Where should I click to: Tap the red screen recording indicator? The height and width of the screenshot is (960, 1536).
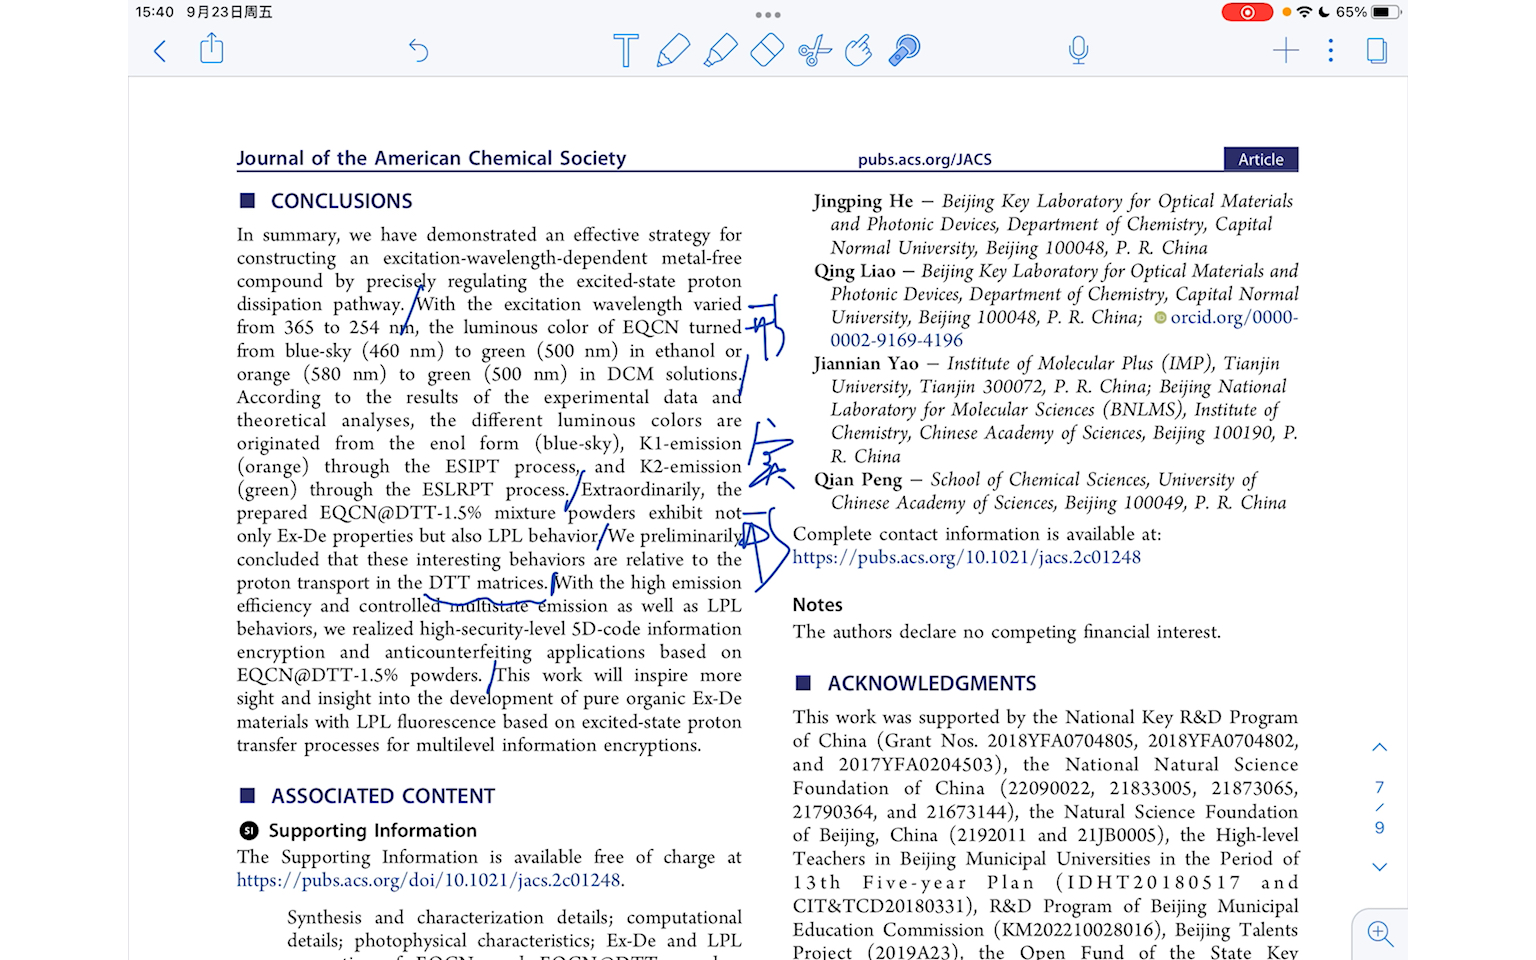point(1247,12)
